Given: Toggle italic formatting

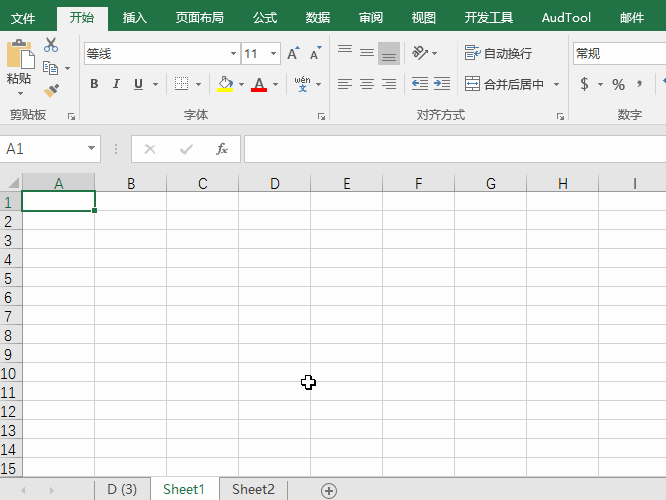Looking at the screenshot, I should click(116, 84).
